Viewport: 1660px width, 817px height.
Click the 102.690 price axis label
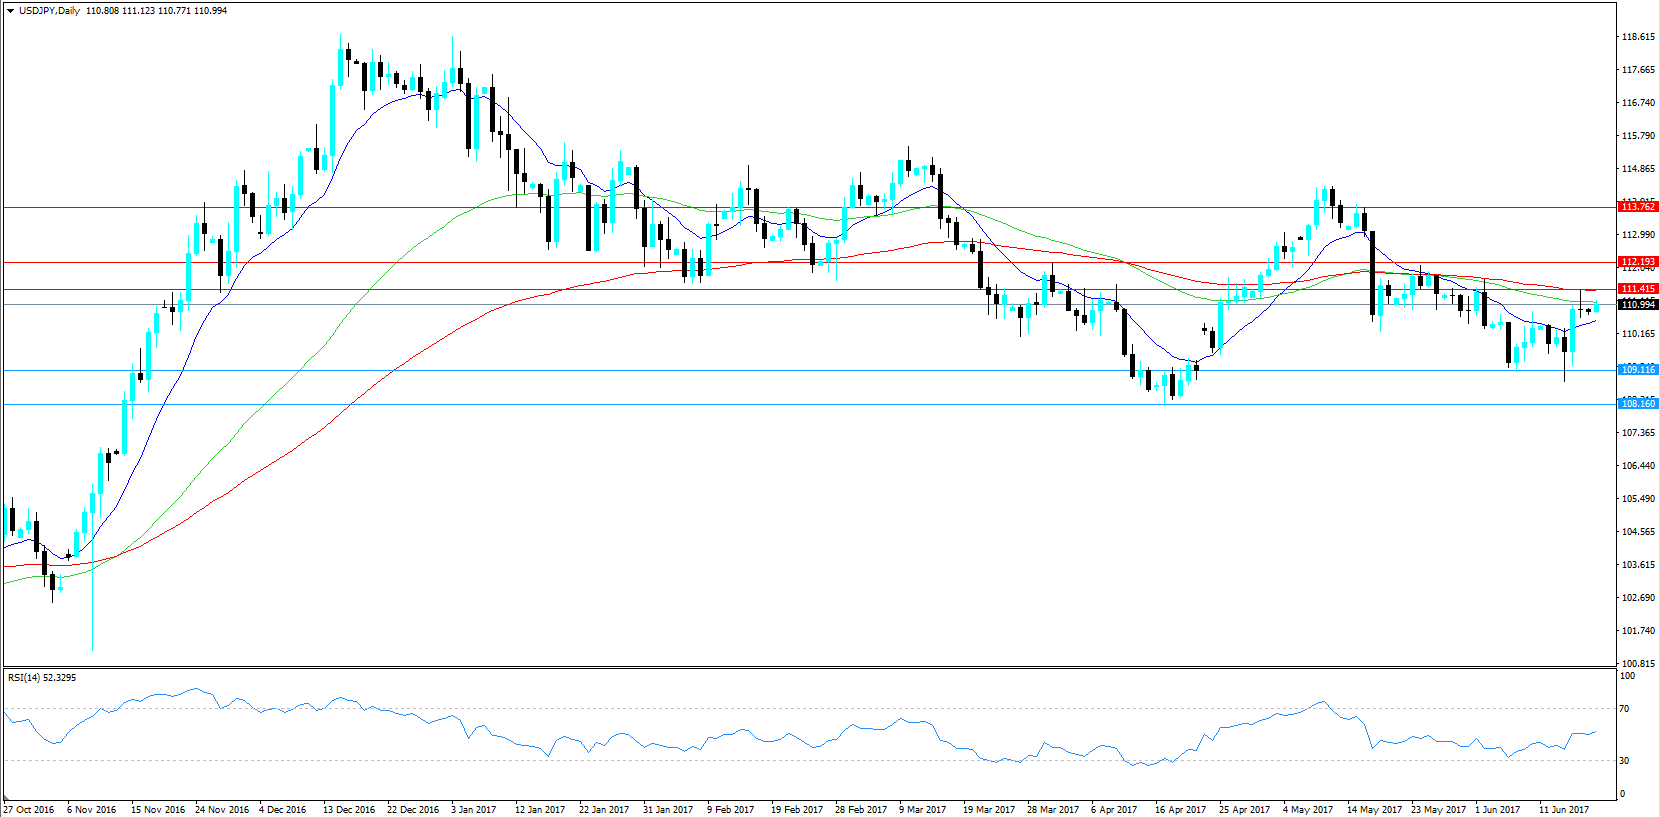pos(1638,598)
